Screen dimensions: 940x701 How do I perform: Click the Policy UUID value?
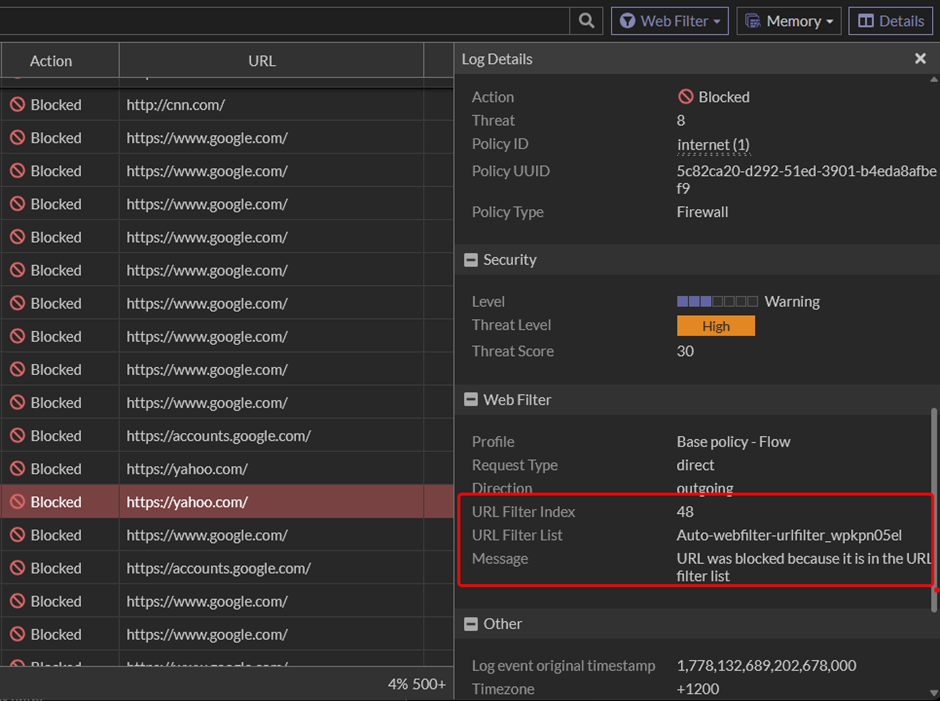click(x=806, y=179)
